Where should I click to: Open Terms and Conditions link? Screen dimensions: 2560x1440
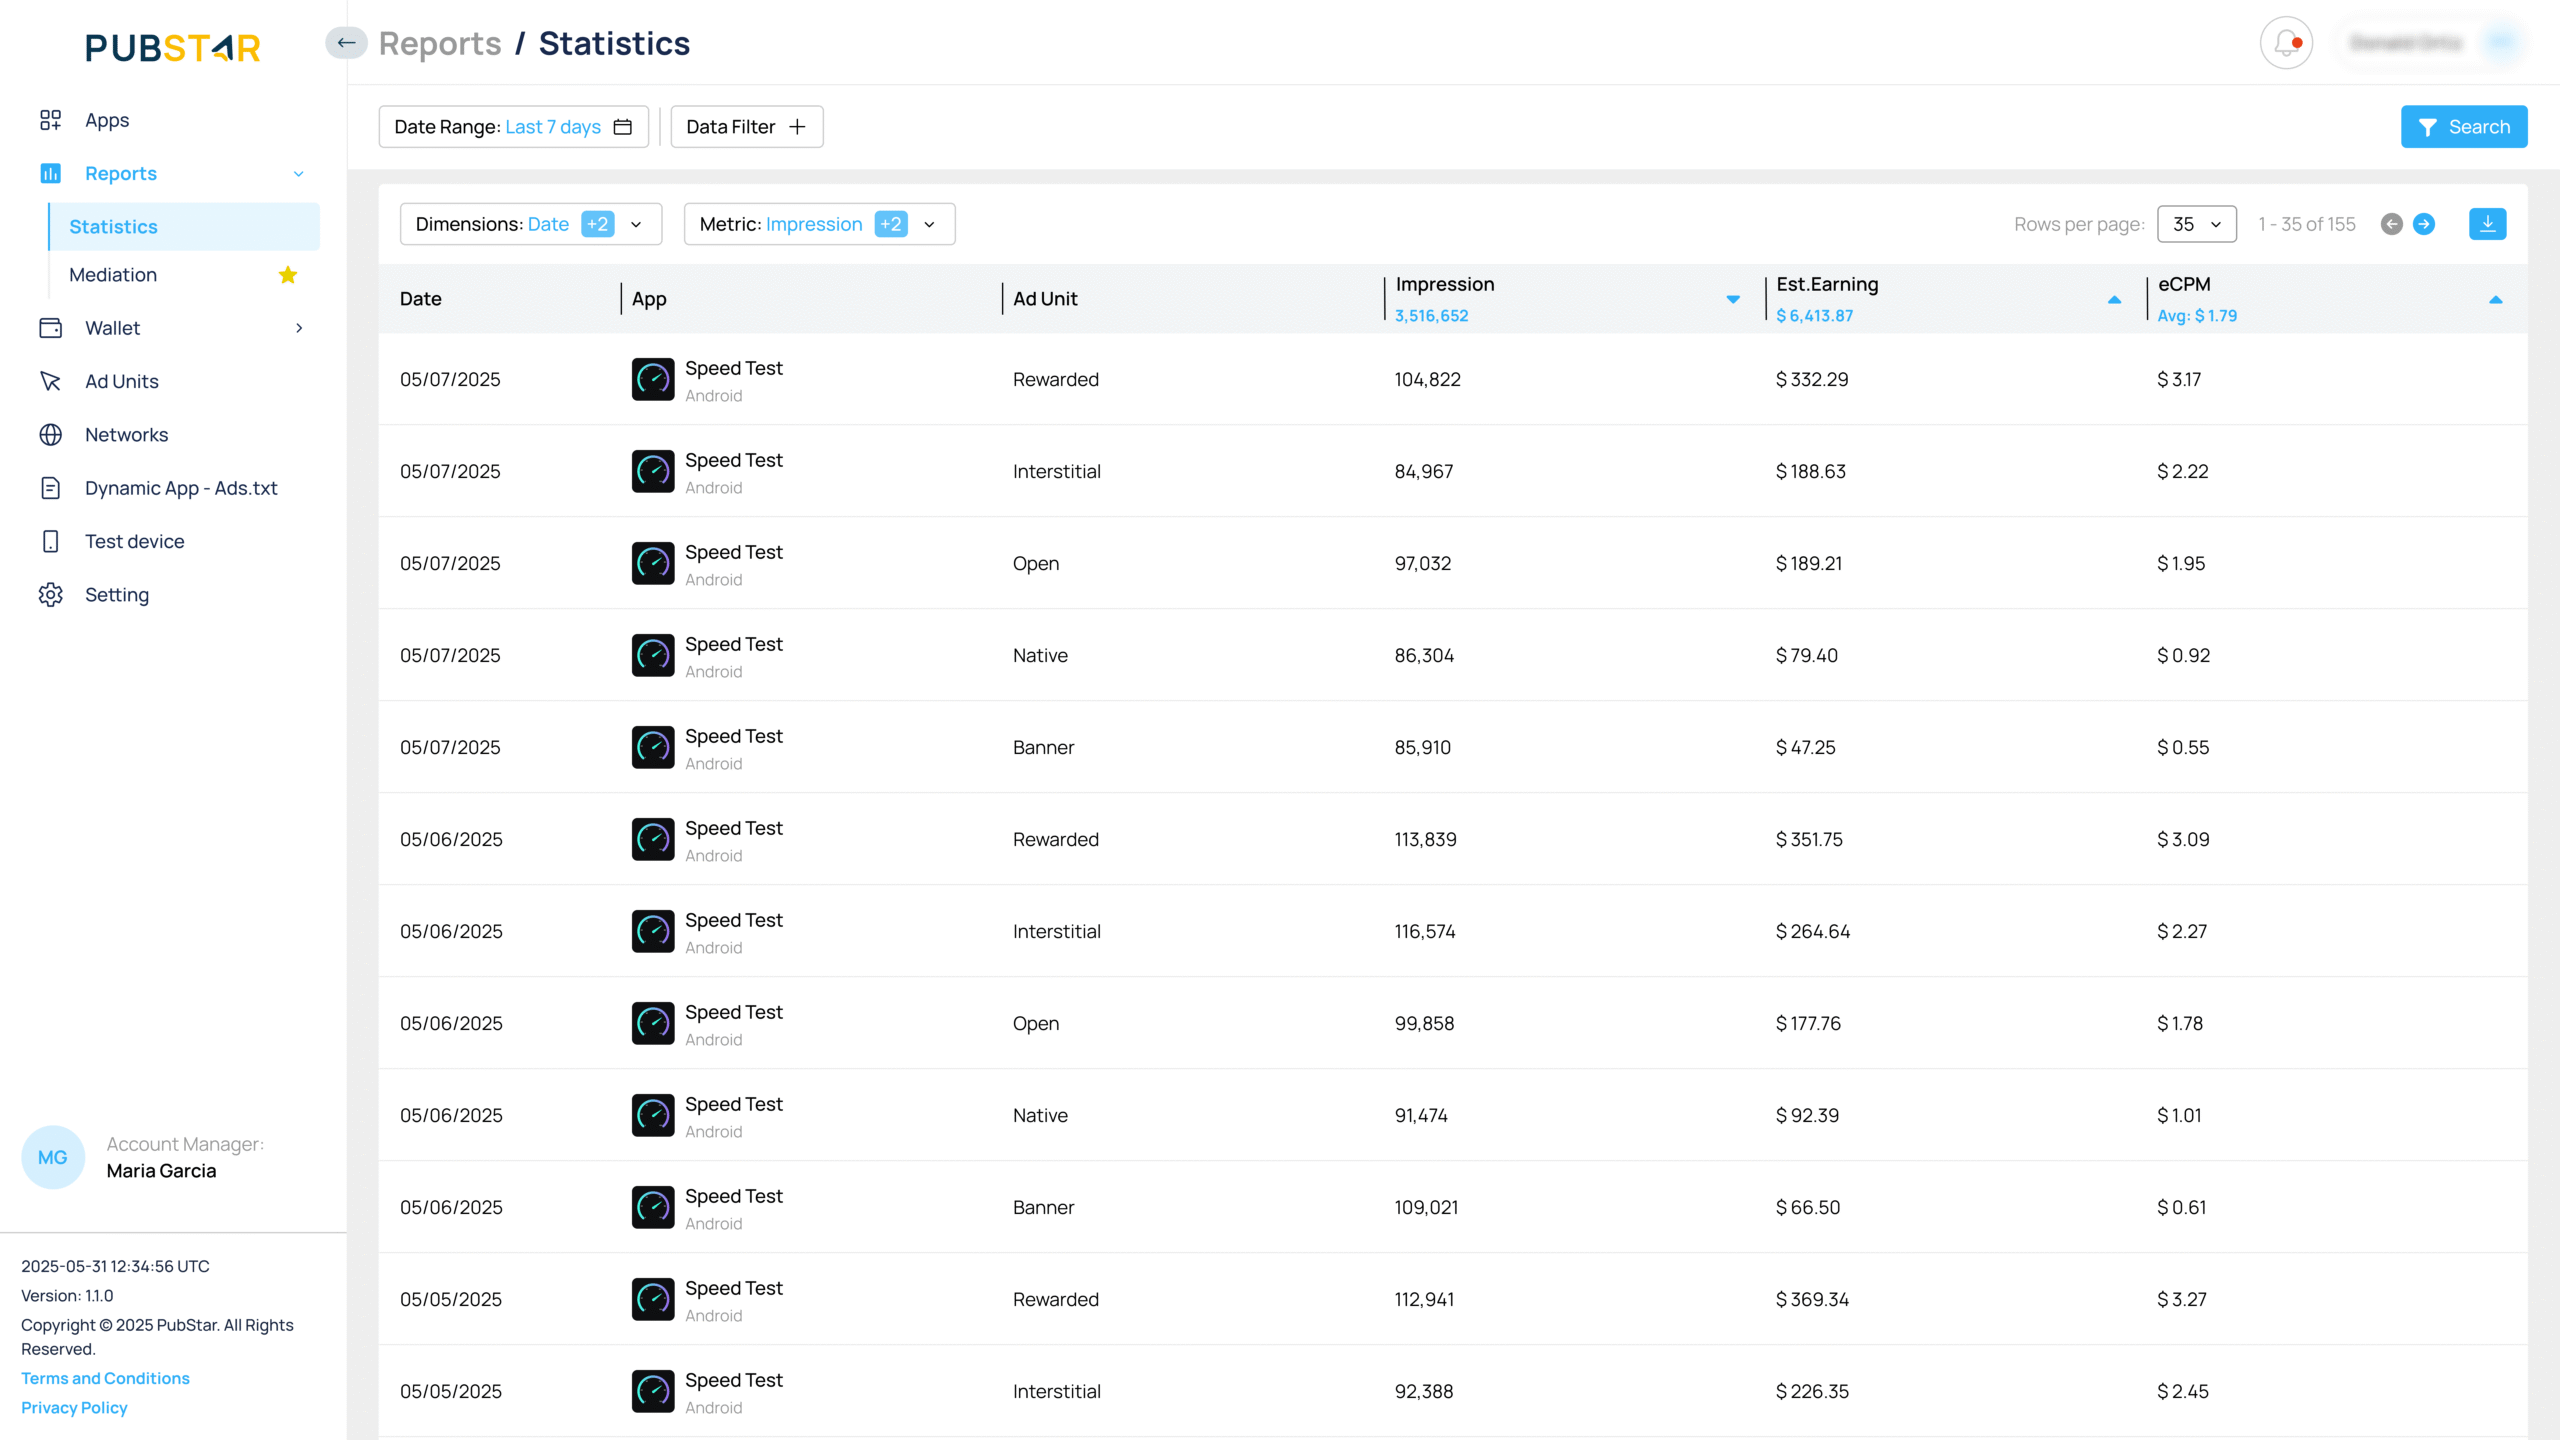(x=105, y=1378)
